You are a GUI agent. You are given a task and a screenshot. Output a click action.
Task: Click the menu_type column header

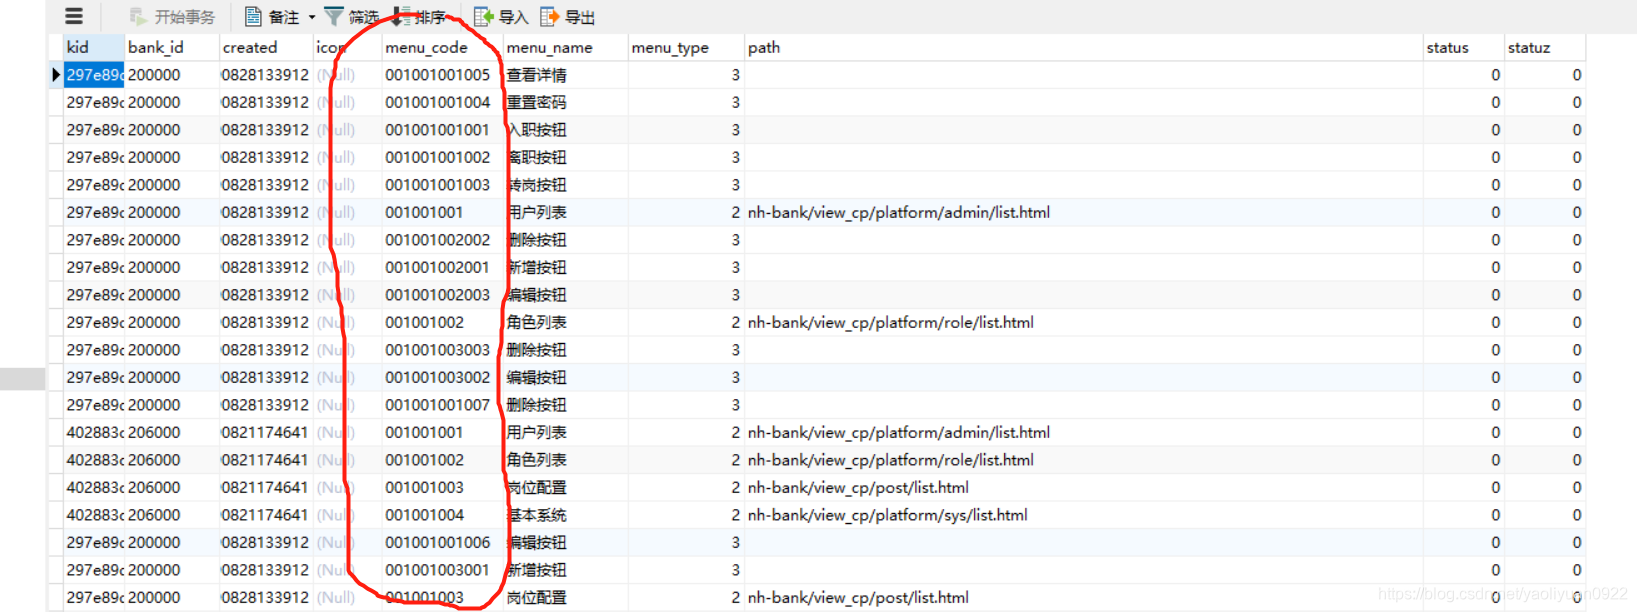click(x=685, y=47)
